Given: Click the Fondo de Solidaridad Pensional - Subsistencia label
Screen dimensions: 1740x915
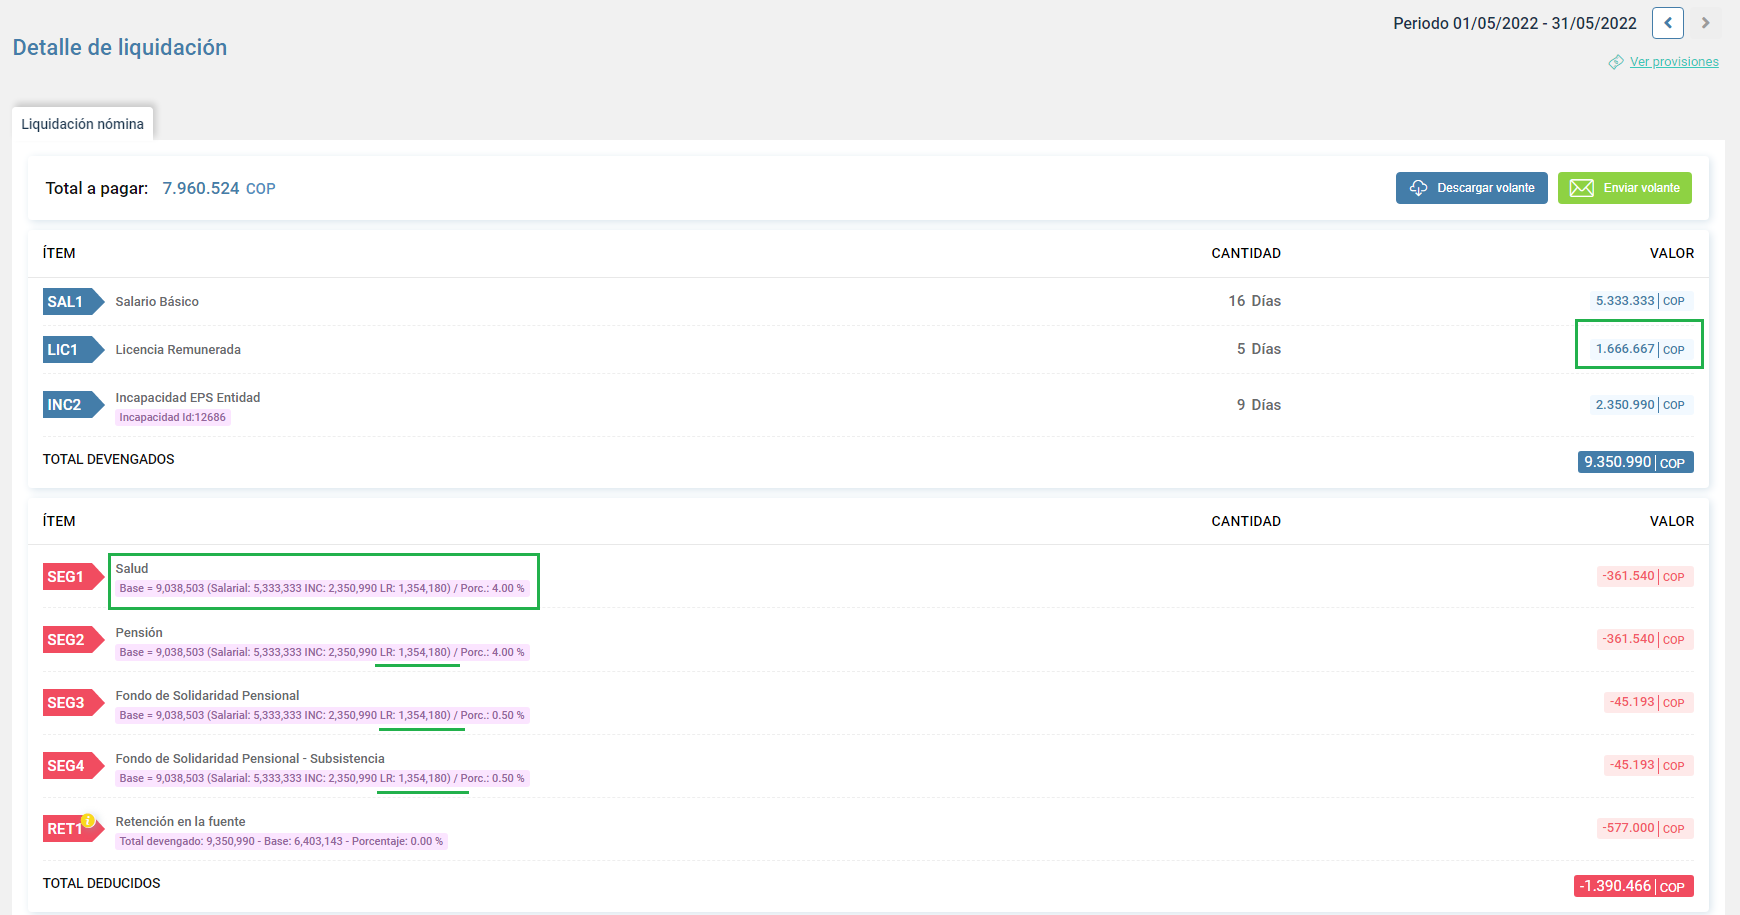Looking at the screenshot, I should pos(250,758).
